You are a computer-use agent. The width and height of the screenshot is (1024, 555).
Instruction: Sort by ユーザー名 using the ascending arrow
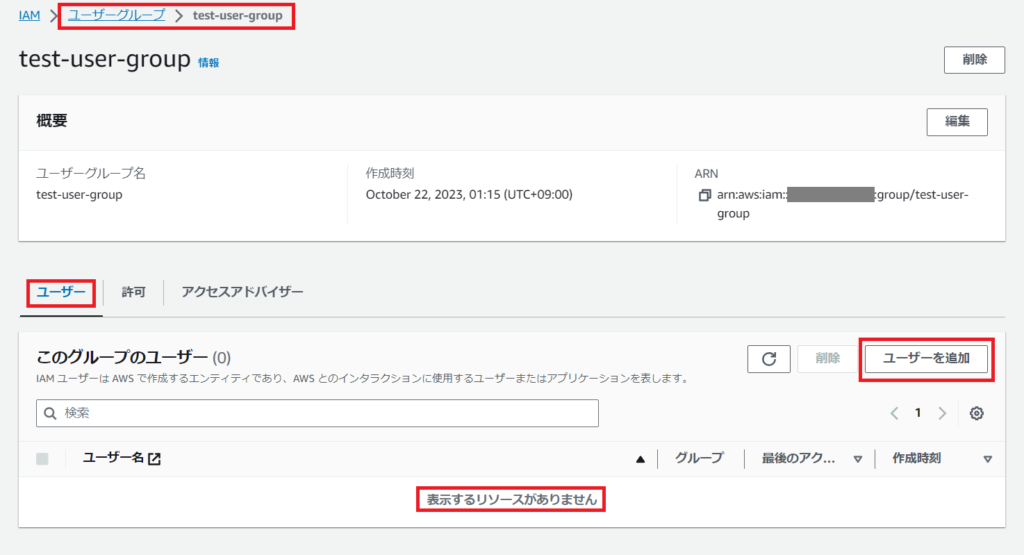[640, 459]
